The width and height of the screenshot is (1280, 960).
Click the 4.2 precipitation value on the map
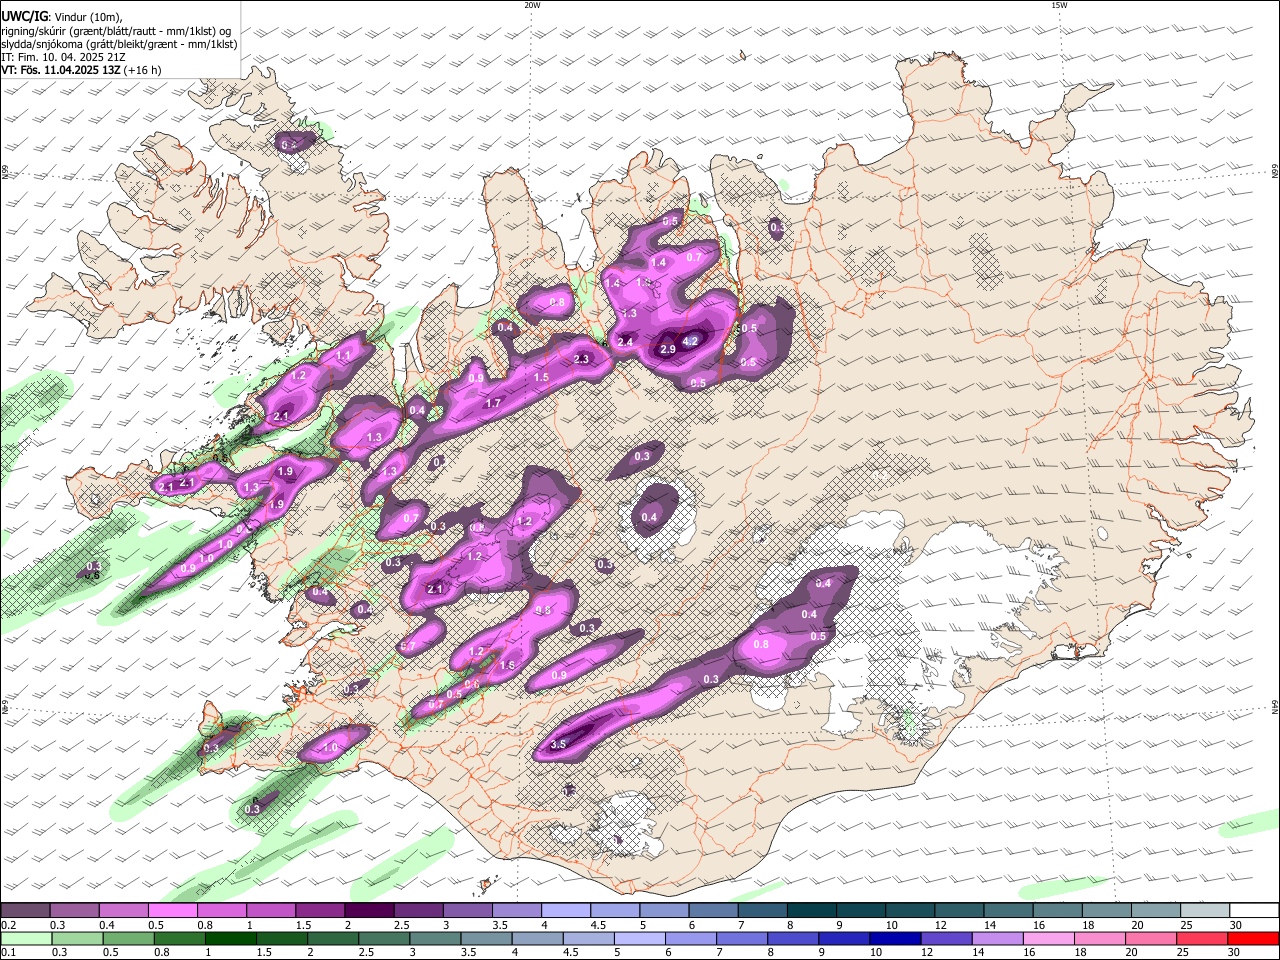[689, 341]
